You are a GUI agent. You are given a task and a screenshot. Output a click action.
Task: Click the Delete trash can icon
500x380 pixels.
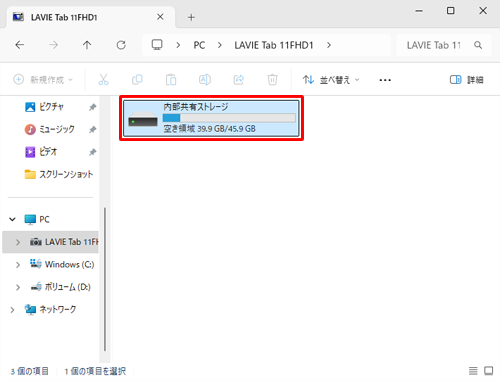(272, 80)
